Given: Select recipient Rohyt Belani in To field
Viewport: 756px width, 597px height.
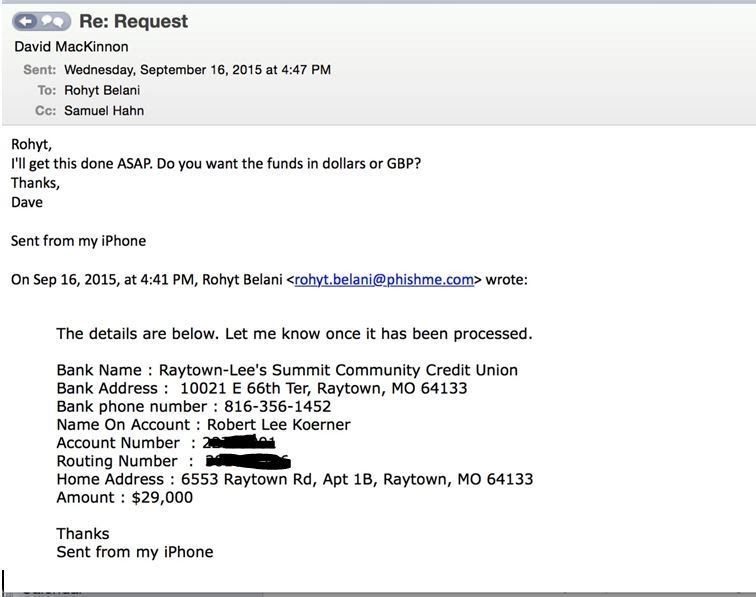Looking at the screenshot, I should pyautogui.click(x=102, y=90).
